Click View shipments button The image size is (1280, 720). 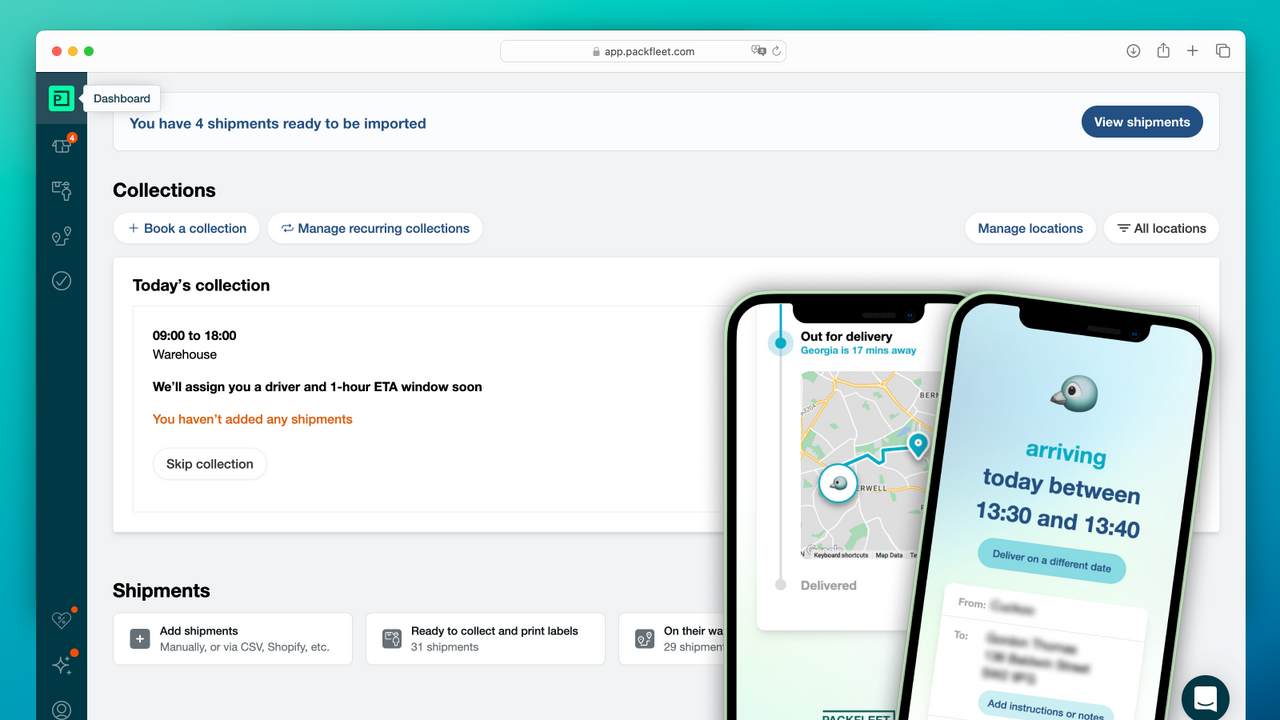coord(1142,122)
